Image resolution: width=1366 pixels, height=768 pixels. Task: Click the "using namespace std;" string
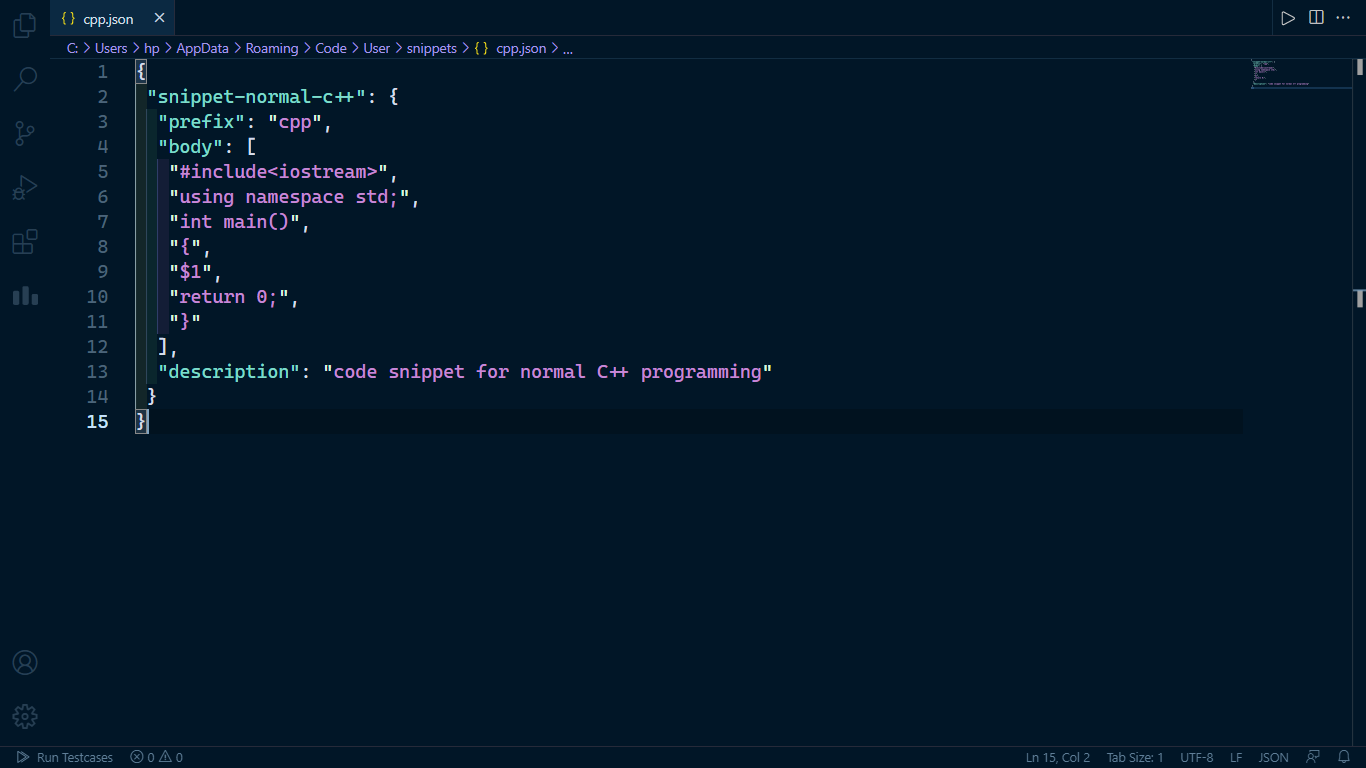click(x=290, y=197)
